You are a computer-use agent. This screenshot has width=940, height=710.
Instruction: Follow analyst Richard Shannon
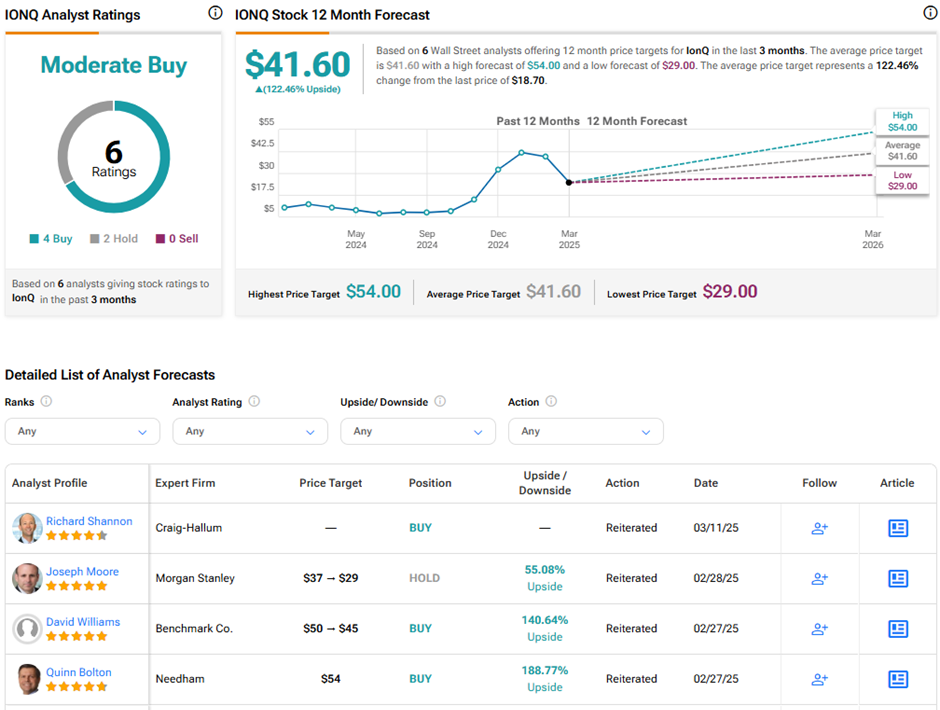point(819,528)
